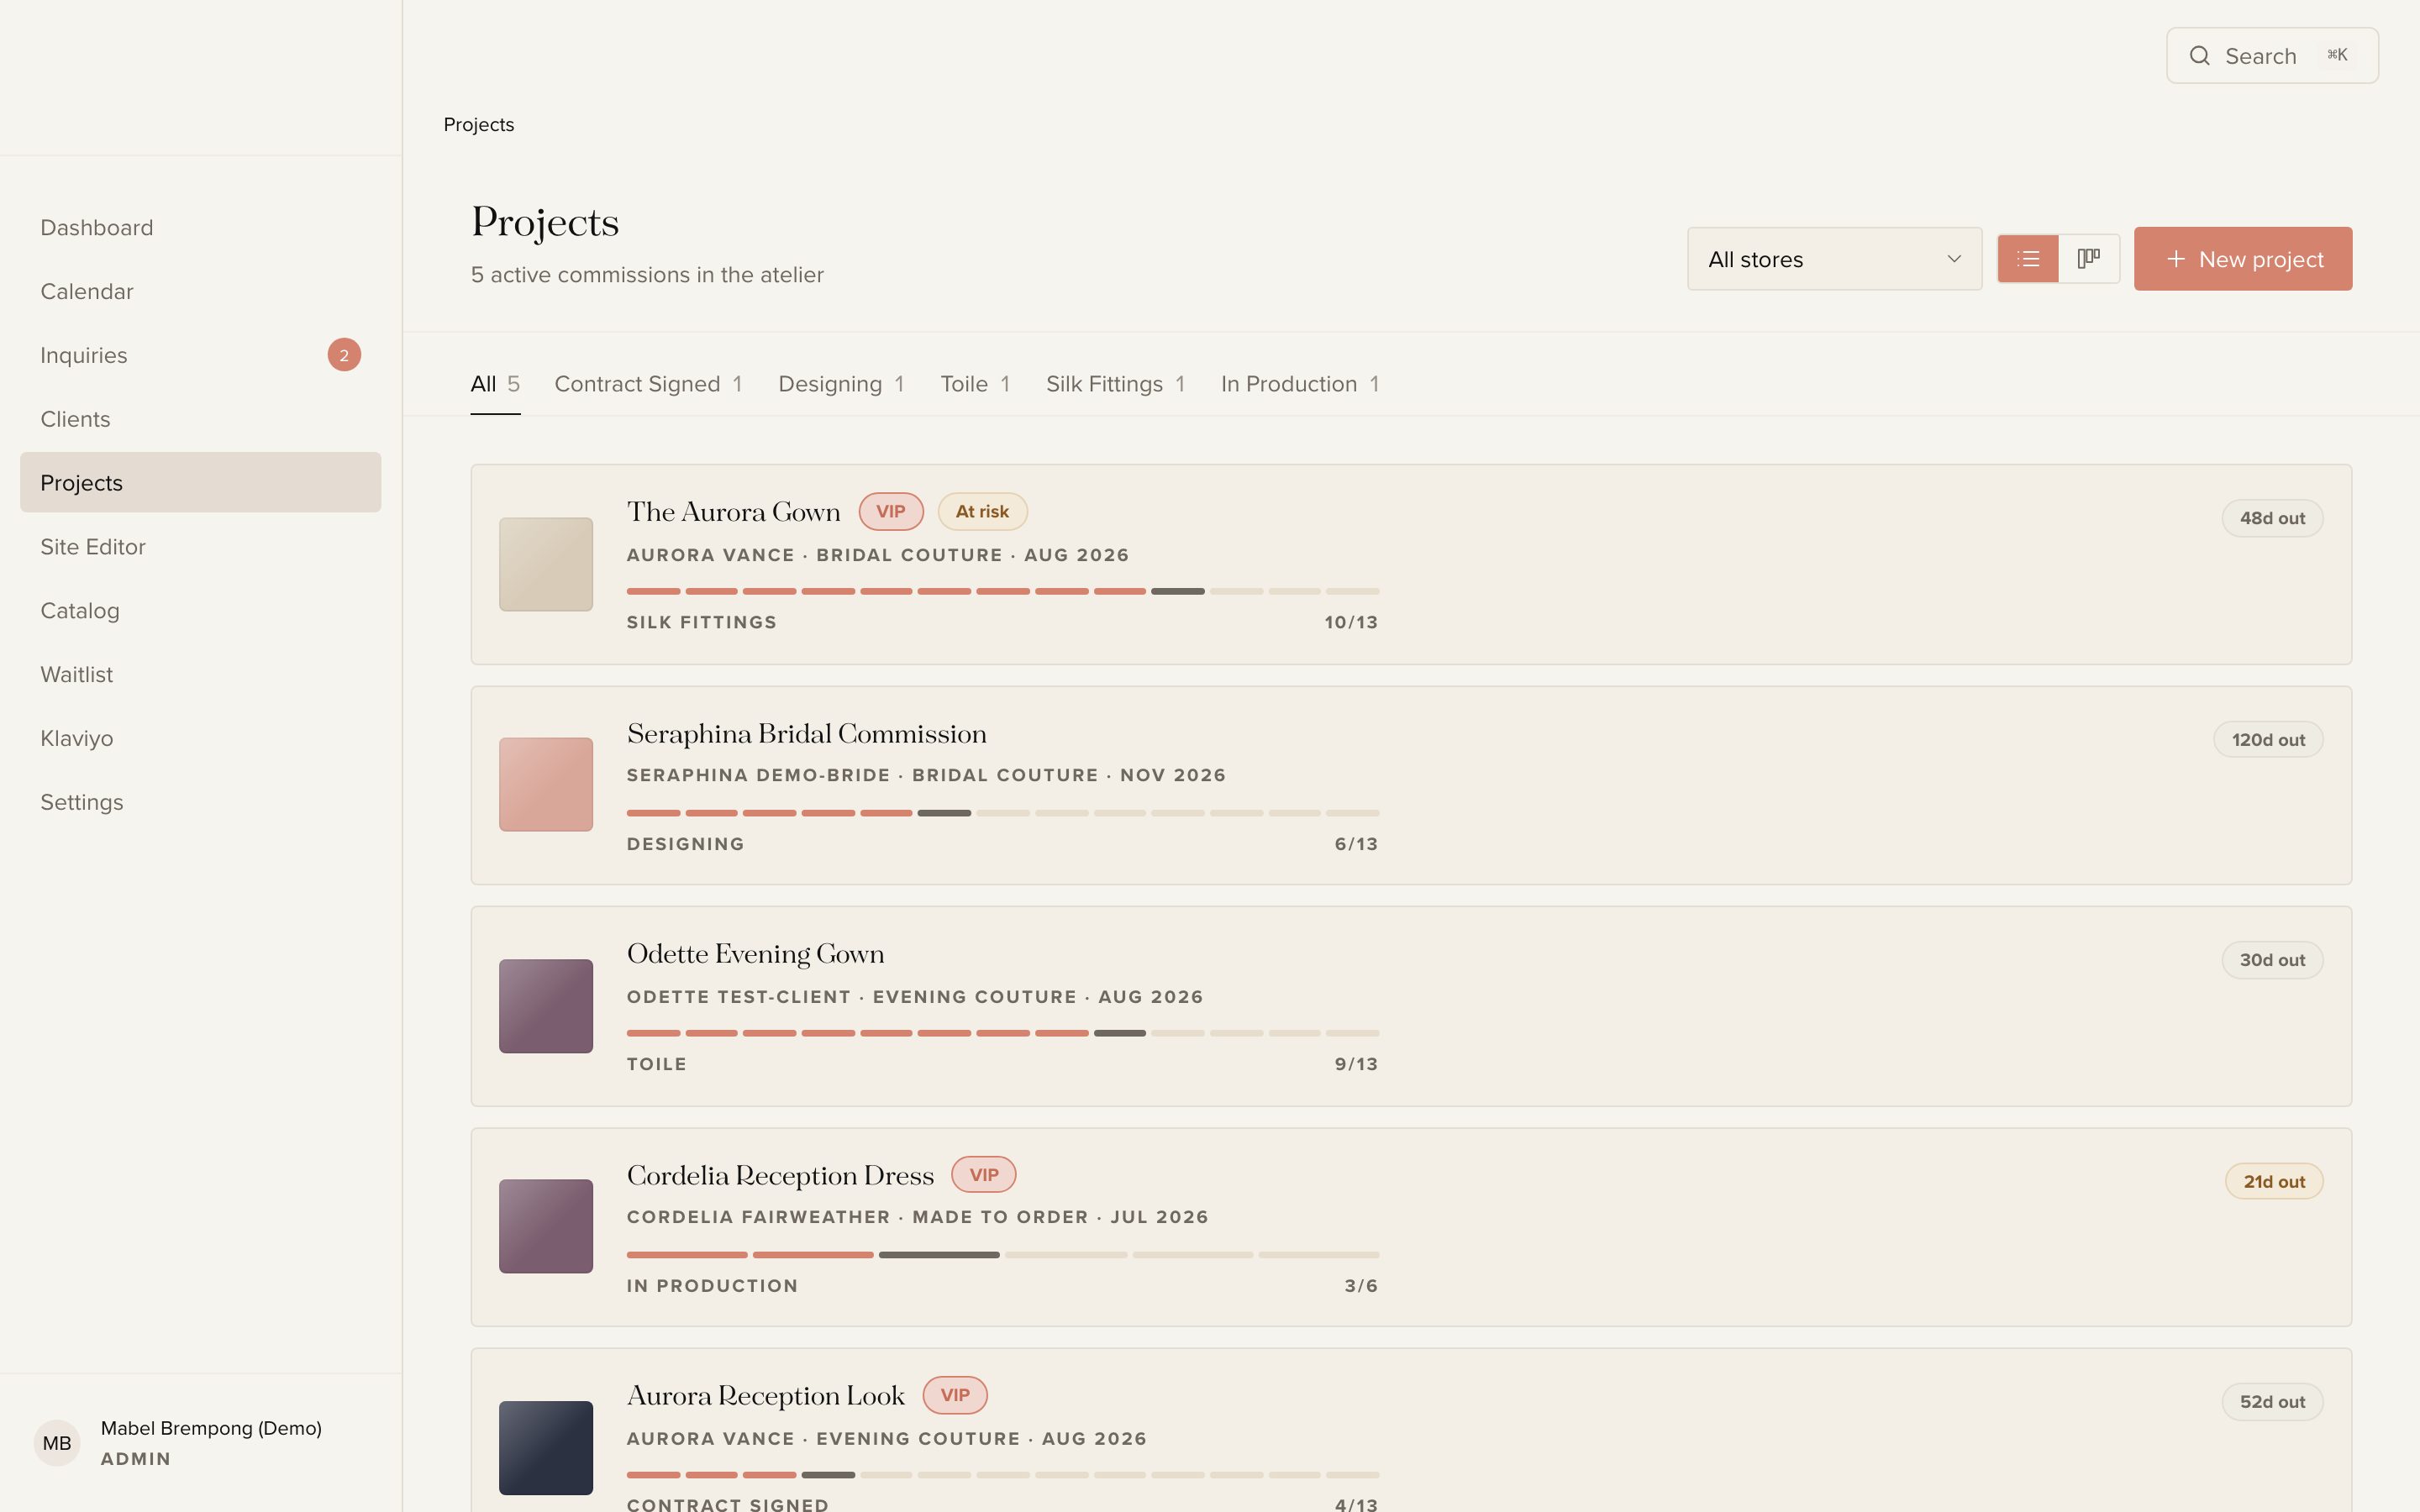Open the All stores dropdown

(x=1834, y=259)
